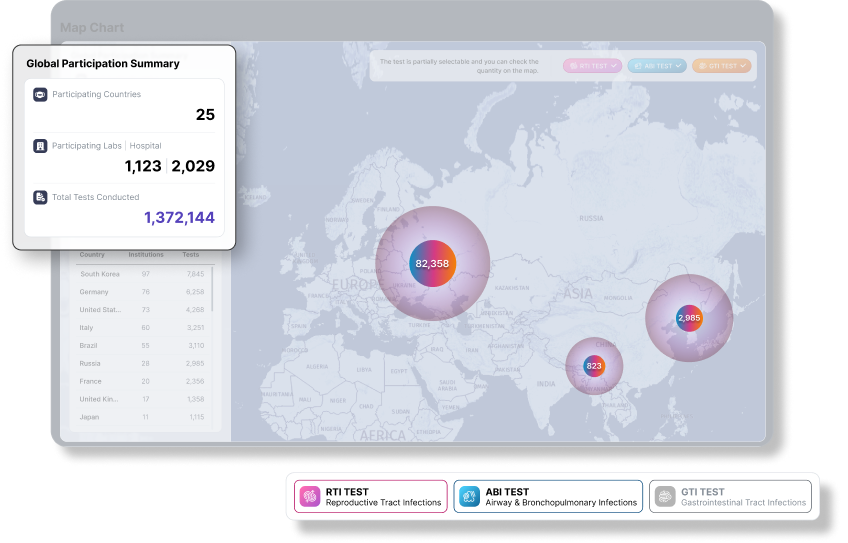Select the Brazil row

142,346
